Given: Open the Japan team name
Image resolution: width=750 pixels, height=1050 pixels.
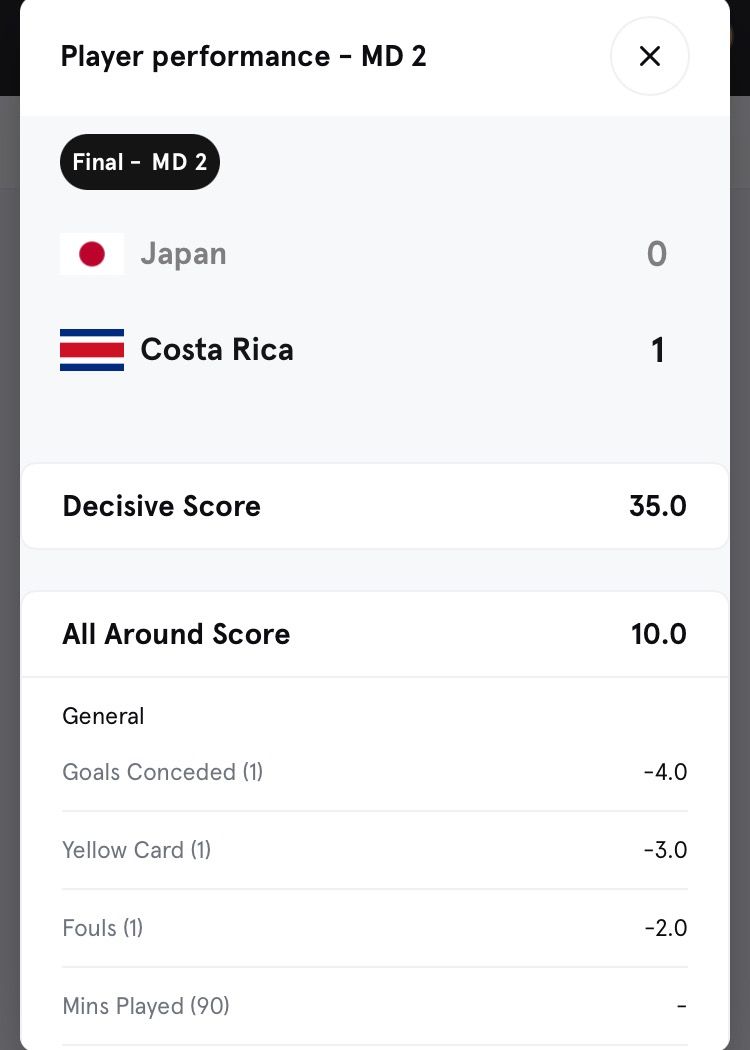Looking at the screenshot, I should tap(183, 254).
